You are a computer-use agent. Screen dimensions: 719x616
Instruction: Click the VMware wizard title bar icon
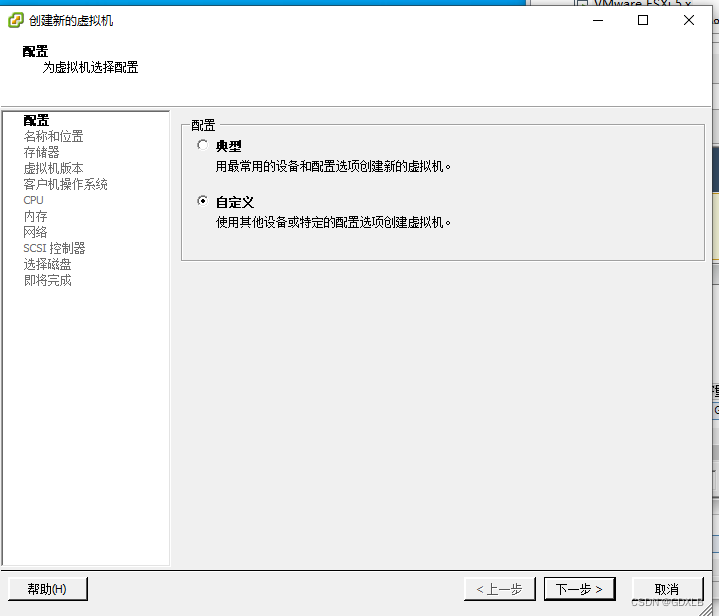coord(16,21)
